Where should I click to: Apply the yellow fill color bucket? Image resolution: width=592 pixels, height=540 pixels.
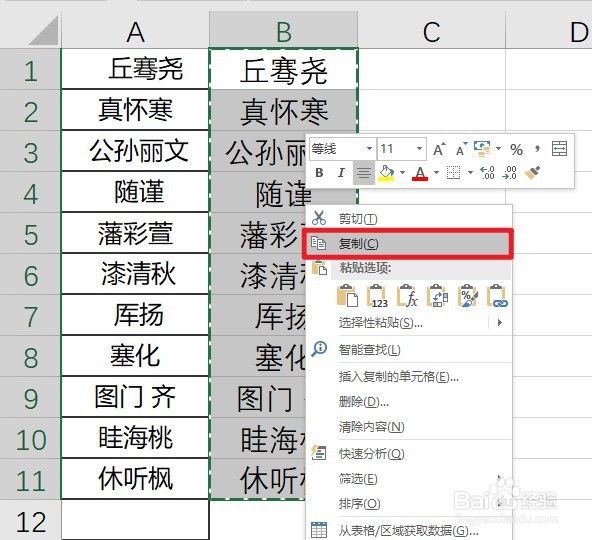(386, 173)
